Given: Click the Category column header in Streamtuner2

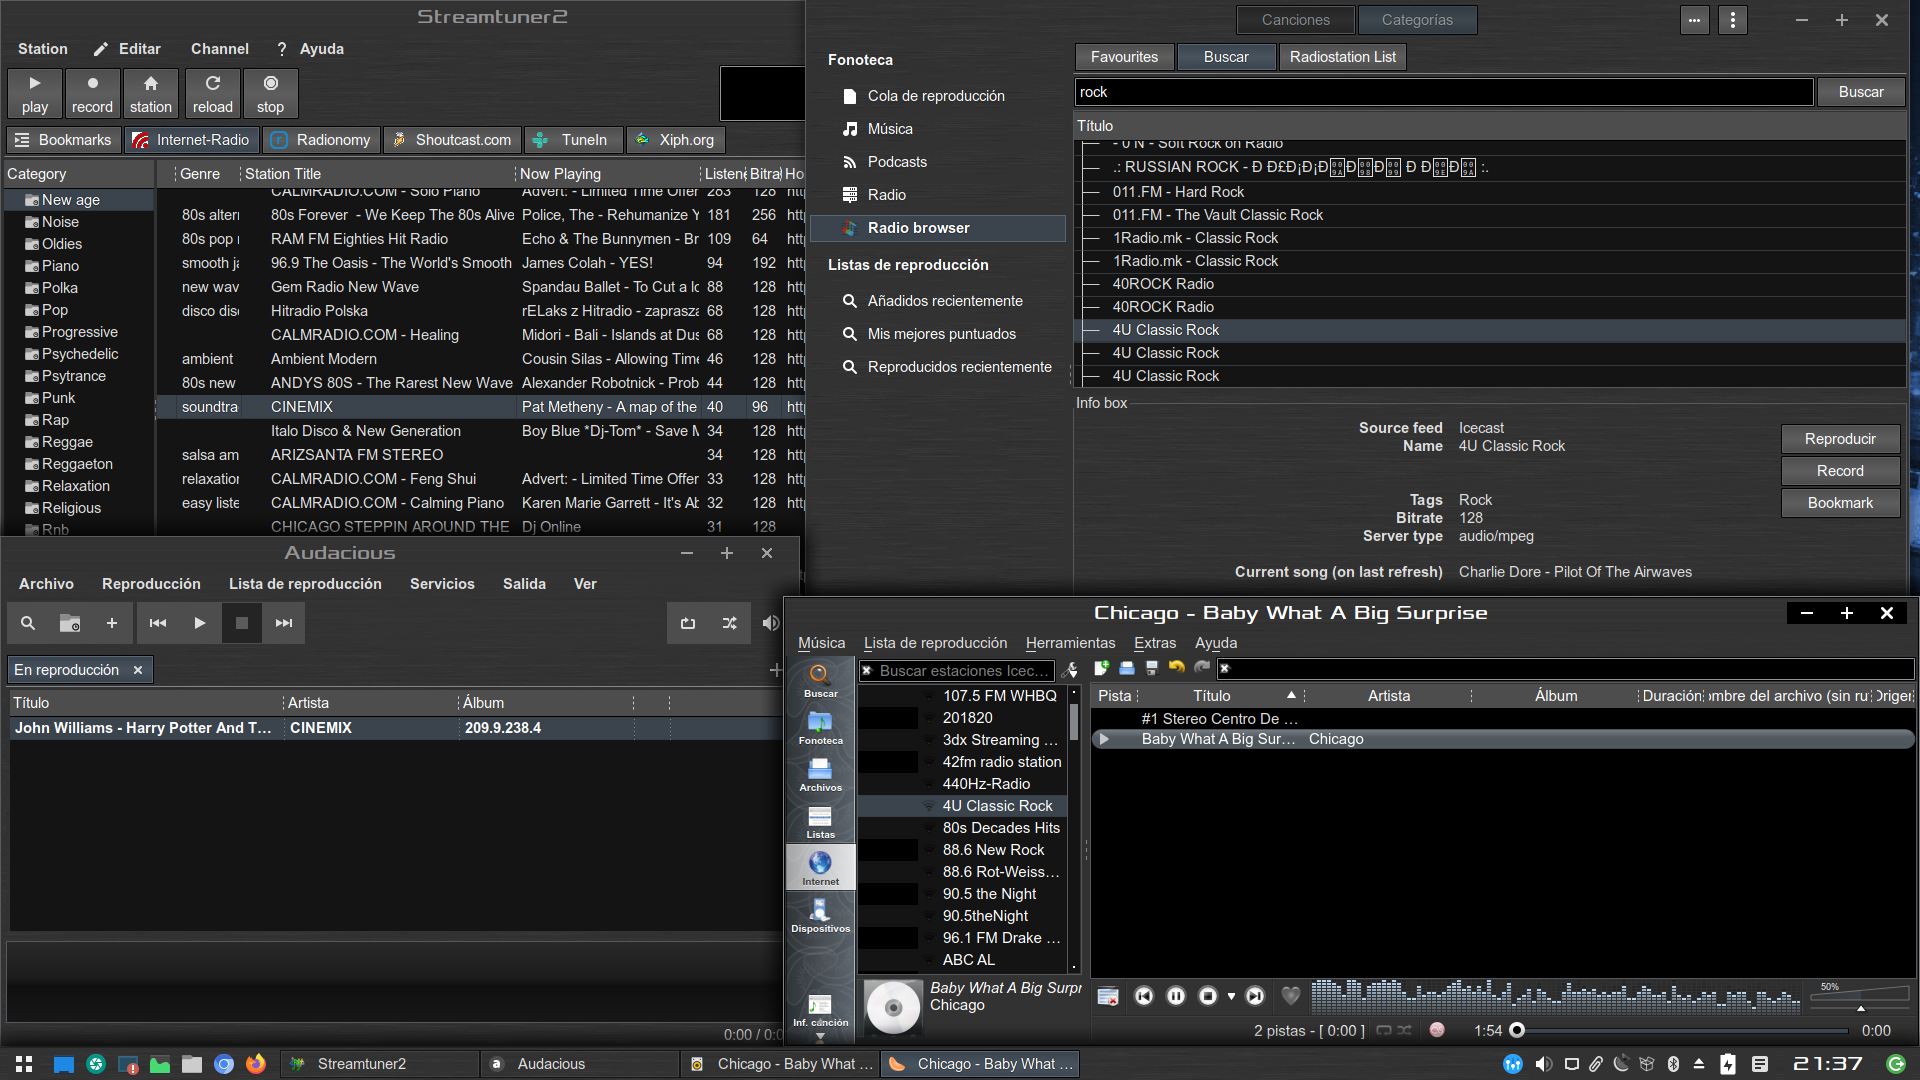Looking at the screenshot, I should [79, 174].
